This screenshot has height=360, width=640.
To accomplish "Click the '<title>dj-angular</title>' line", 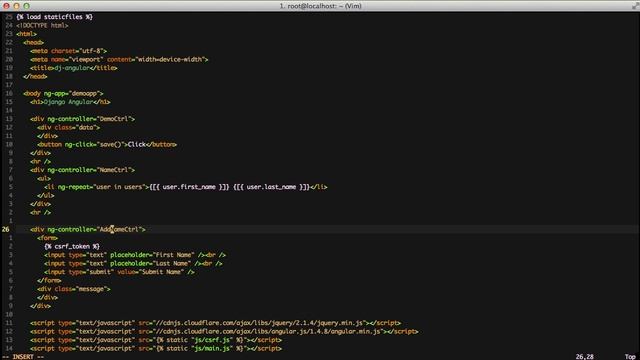I will [x=73, y=68].
